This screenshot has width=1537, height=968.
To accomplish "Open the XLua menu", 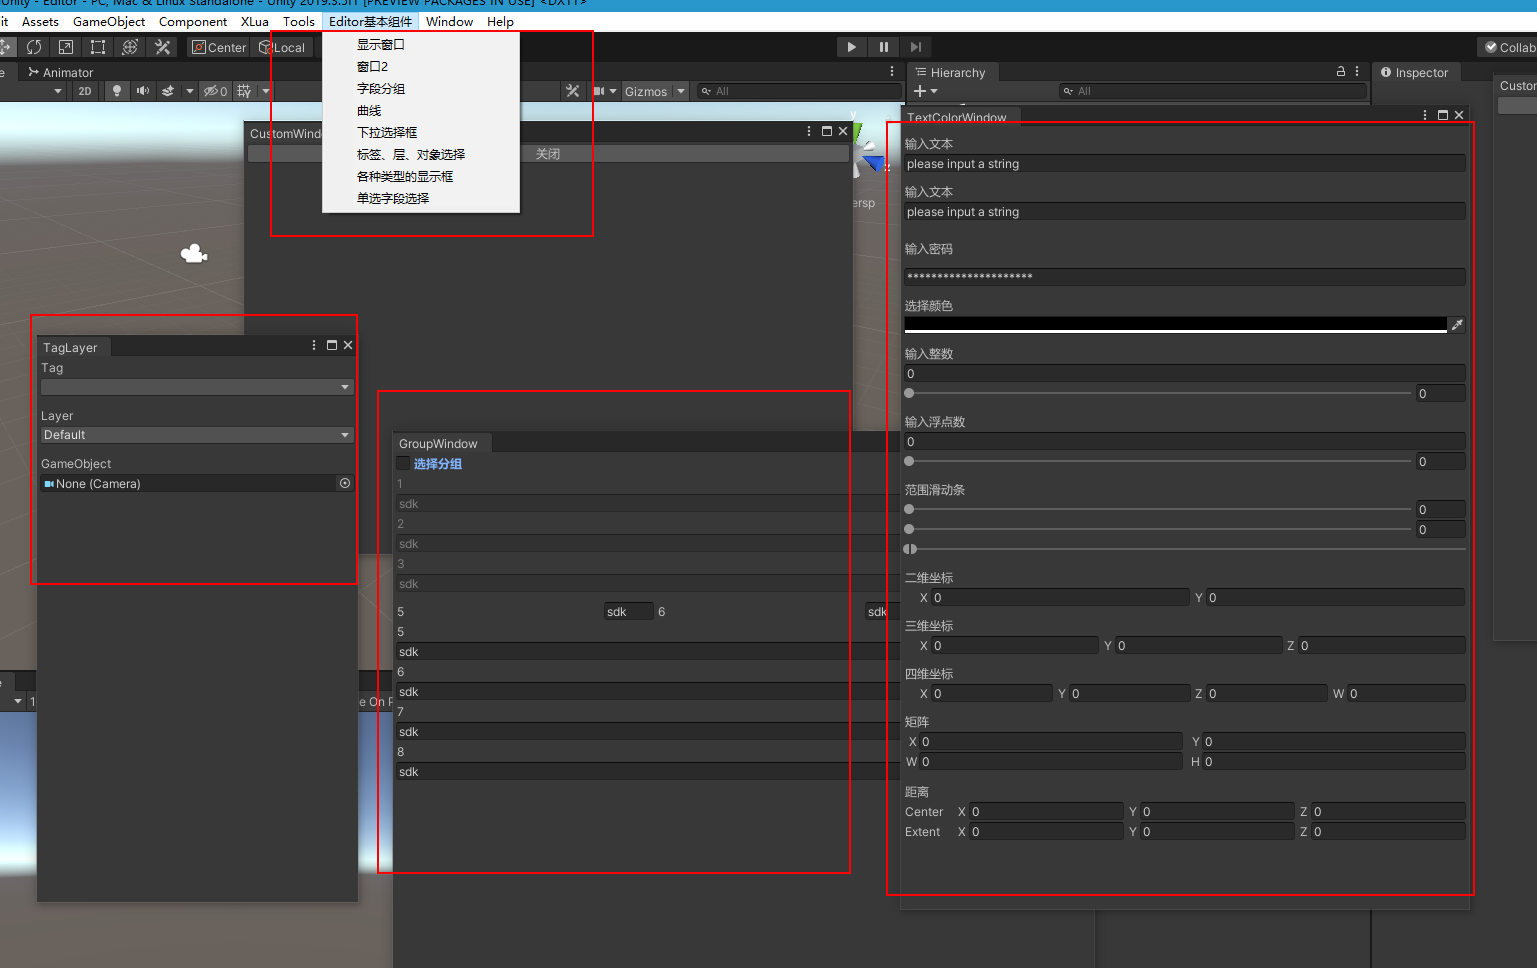I will click(255, 21).
